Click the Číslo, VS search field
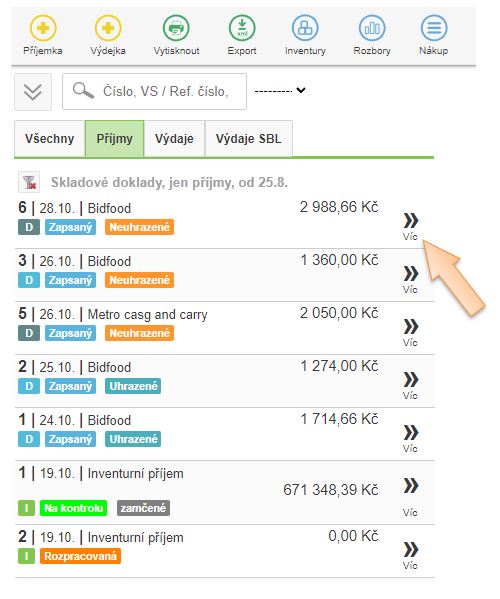The image size is (500, 599). (154, 92)
